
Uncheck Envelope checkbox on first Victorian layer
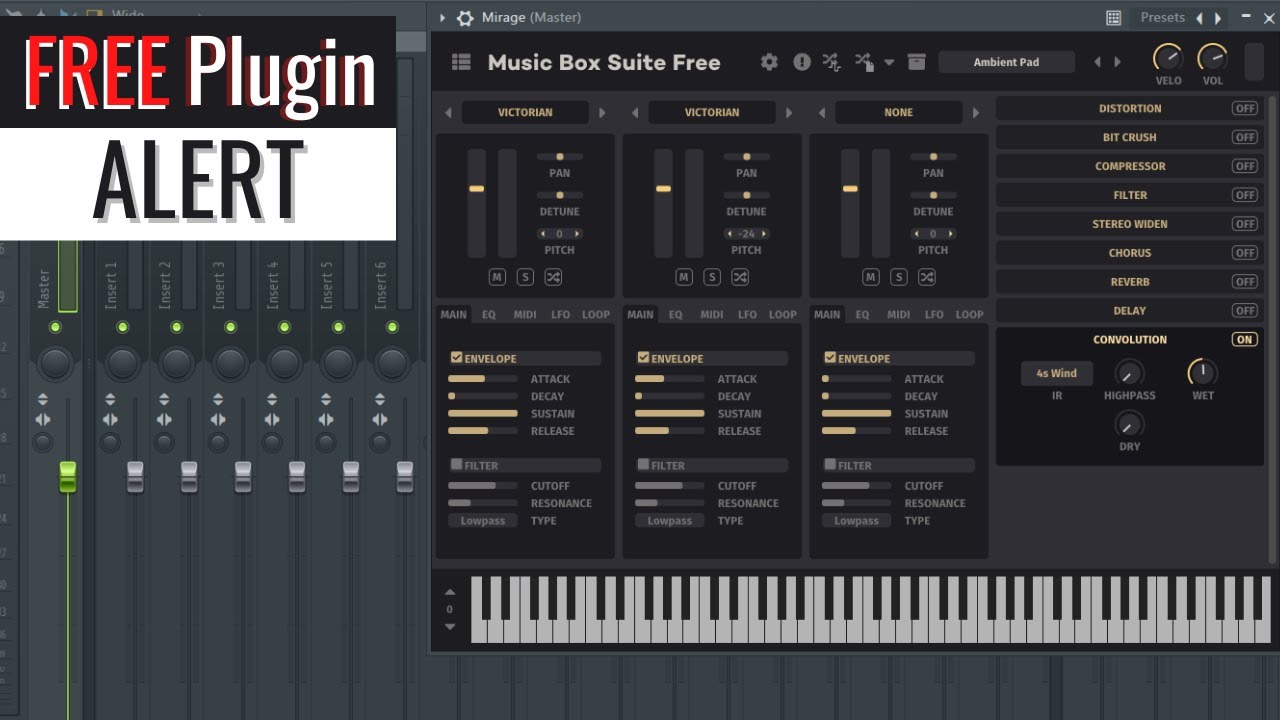click(457, 357)
